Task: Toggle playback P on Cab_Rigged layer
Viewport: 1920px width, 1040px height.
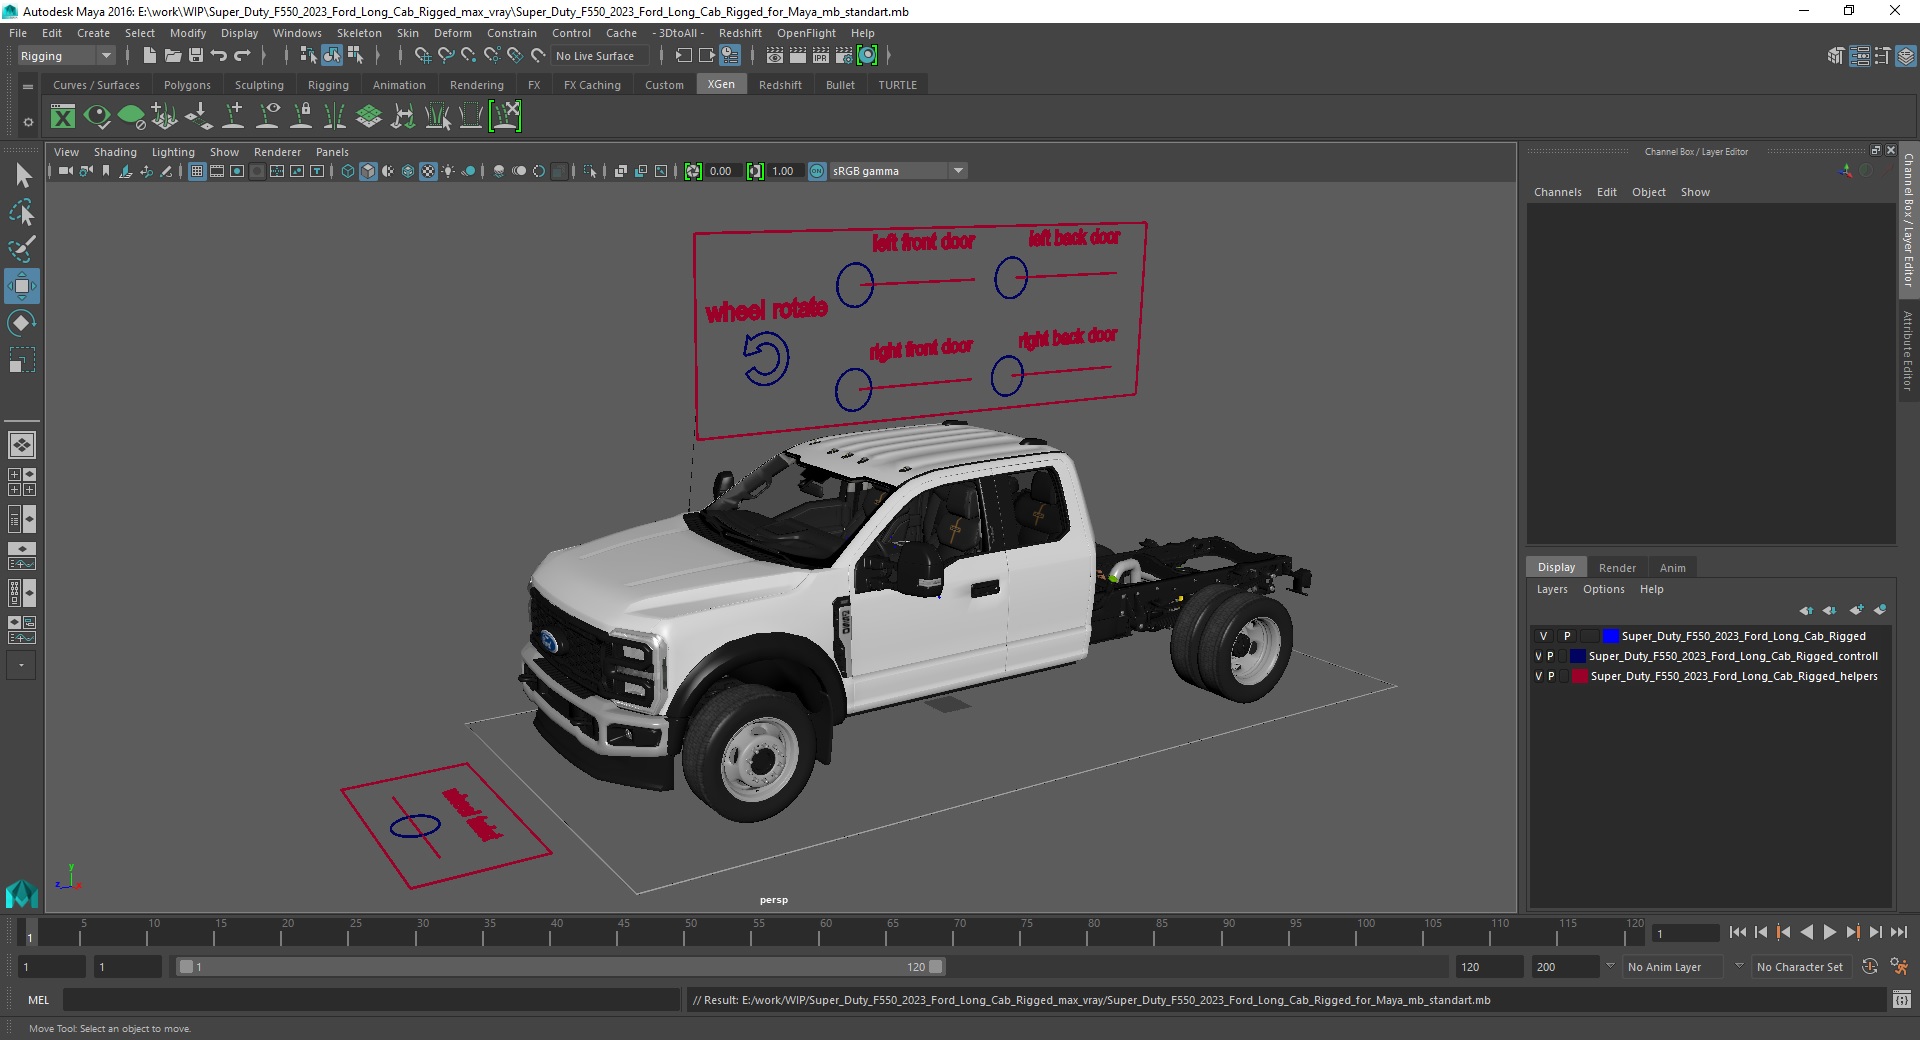Action: [x=1567, y=636]
